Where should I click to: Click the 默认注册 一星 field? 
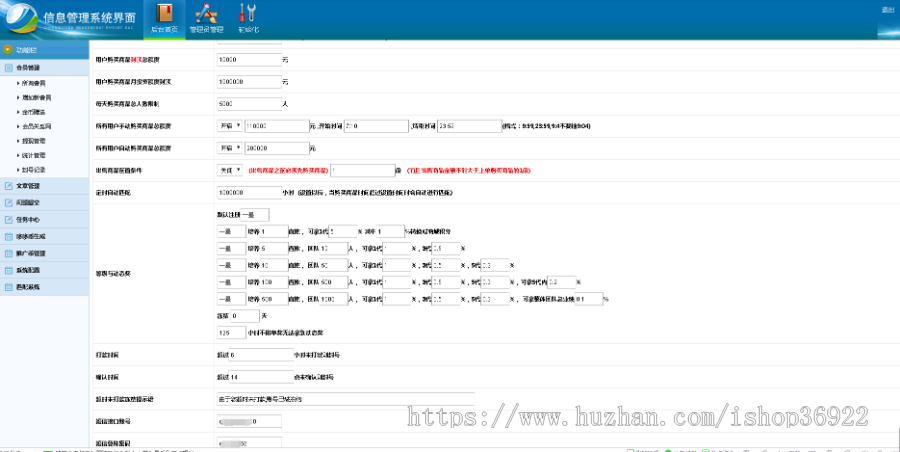click(x=255, y=215)
